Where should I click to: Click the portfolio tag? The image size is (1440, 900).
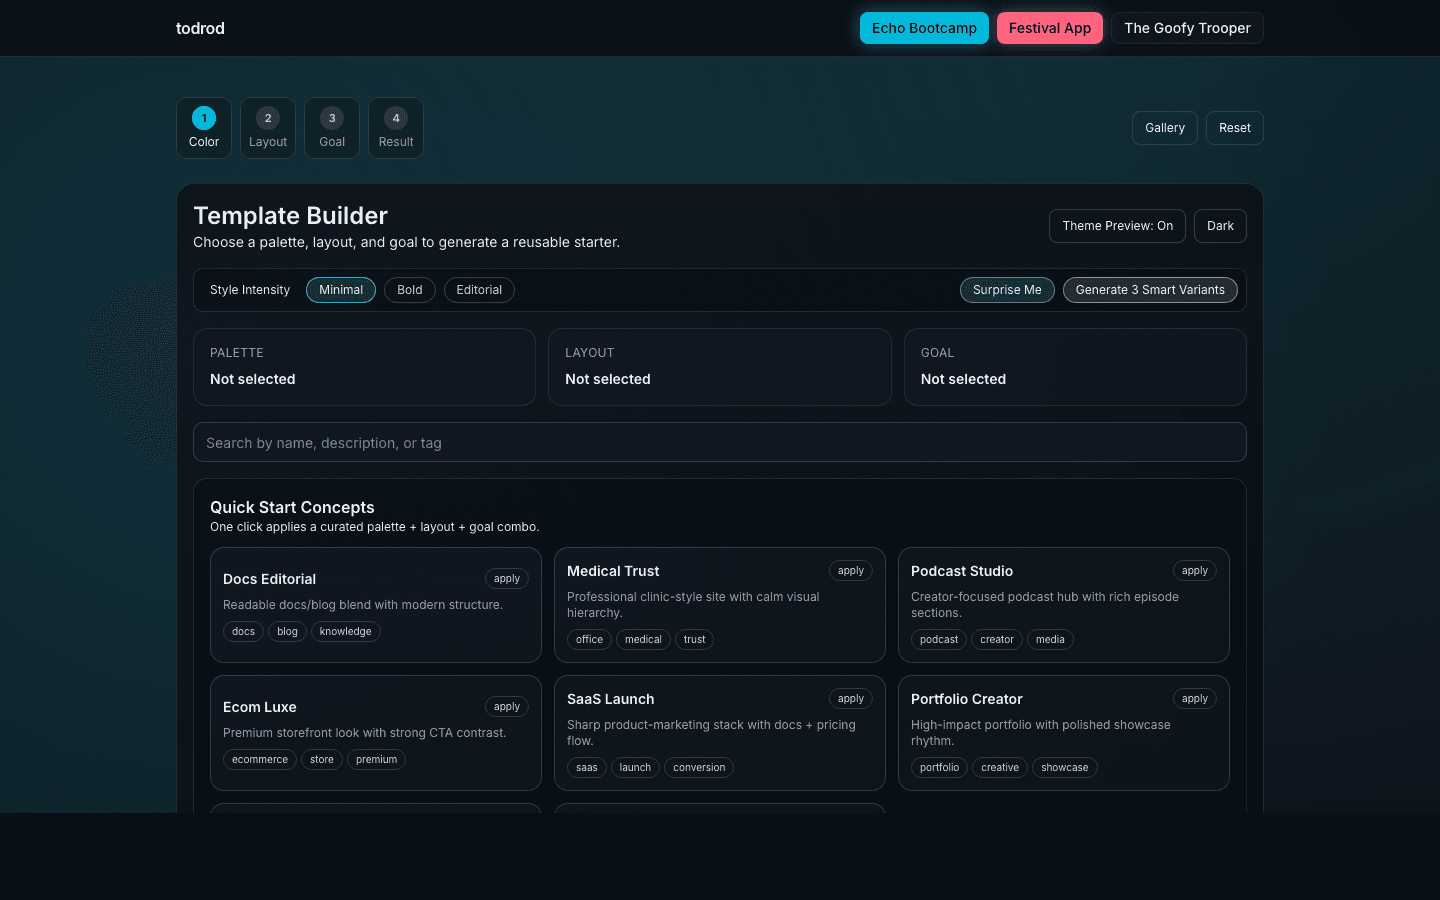(x=939, y=768)
